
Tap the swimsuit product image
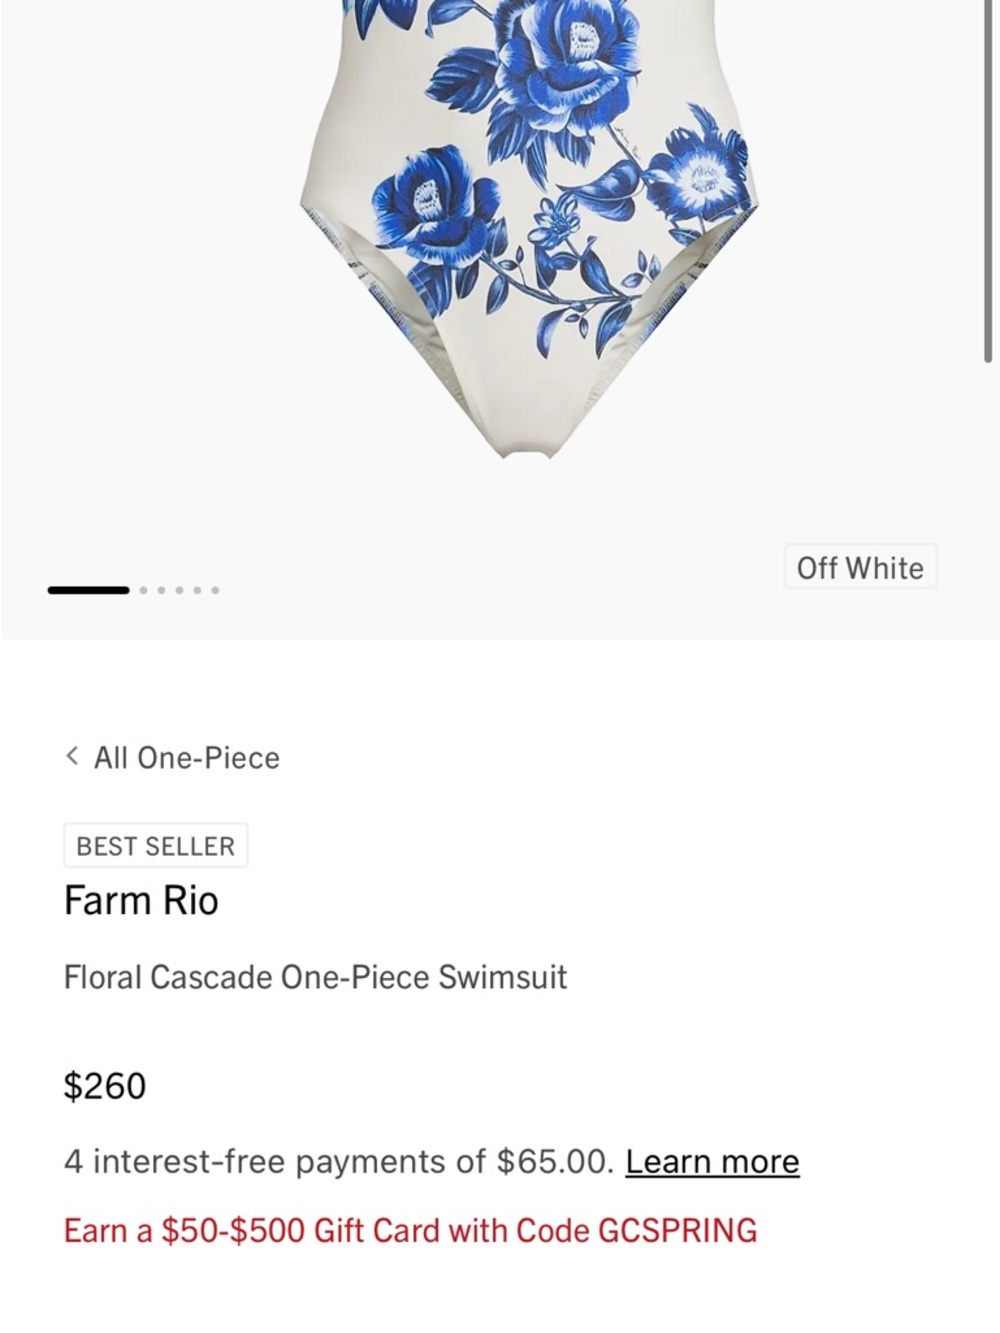(528, 230)
